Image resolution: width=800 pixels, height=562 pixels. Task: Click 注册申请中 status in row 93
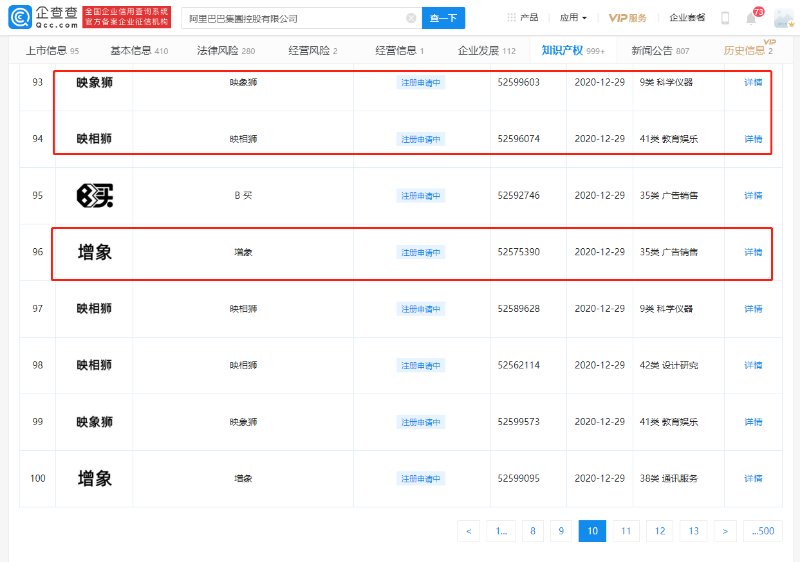[420, 83]
